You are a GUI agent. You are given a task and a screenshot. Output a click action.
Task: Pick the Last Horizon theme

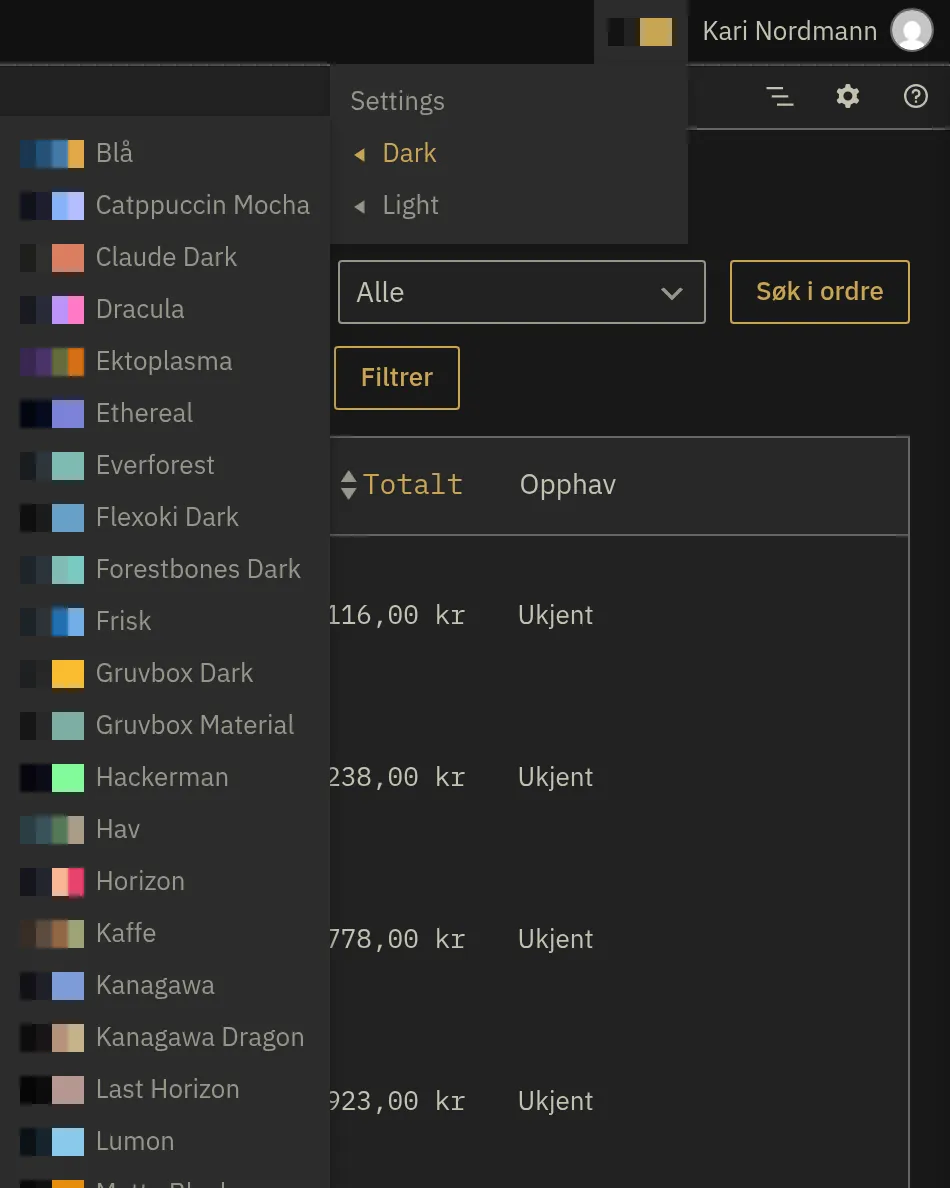164,1090
